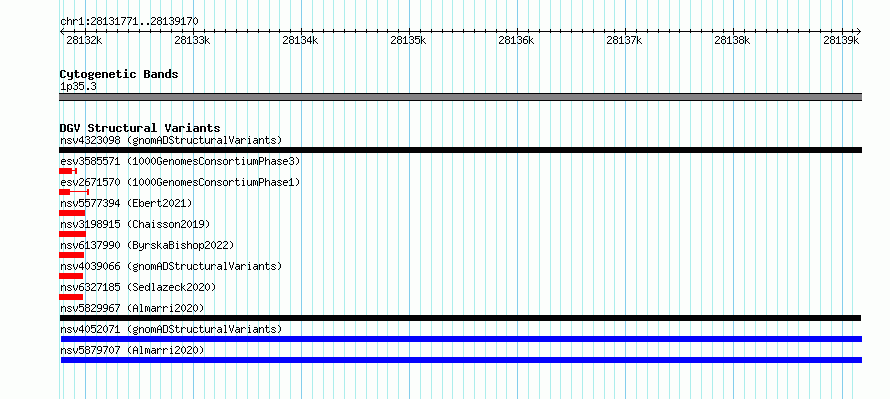Click the 28137k ruler tick label
Image resolution: width=890 pixels, height=399 pixels.
(x=624, y=40)
